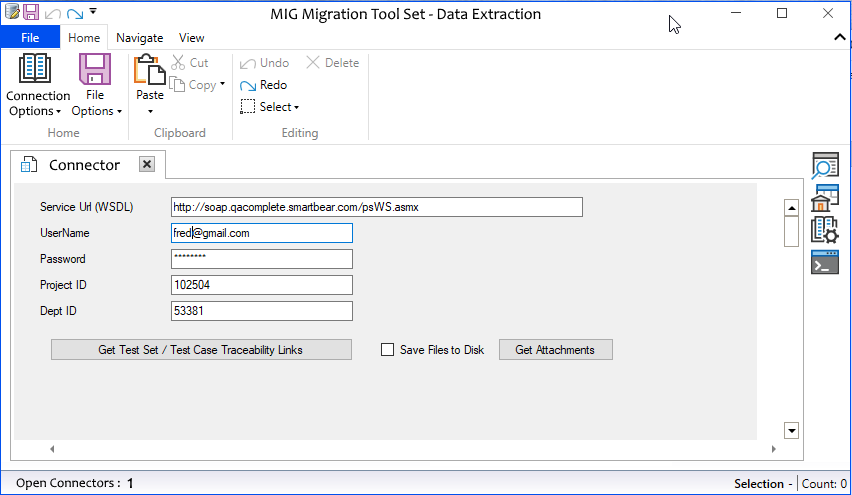Screen dimensions: 852x495
Task: Click the Dept ID field
Action: pyautogui.click(x=262, y=311)
